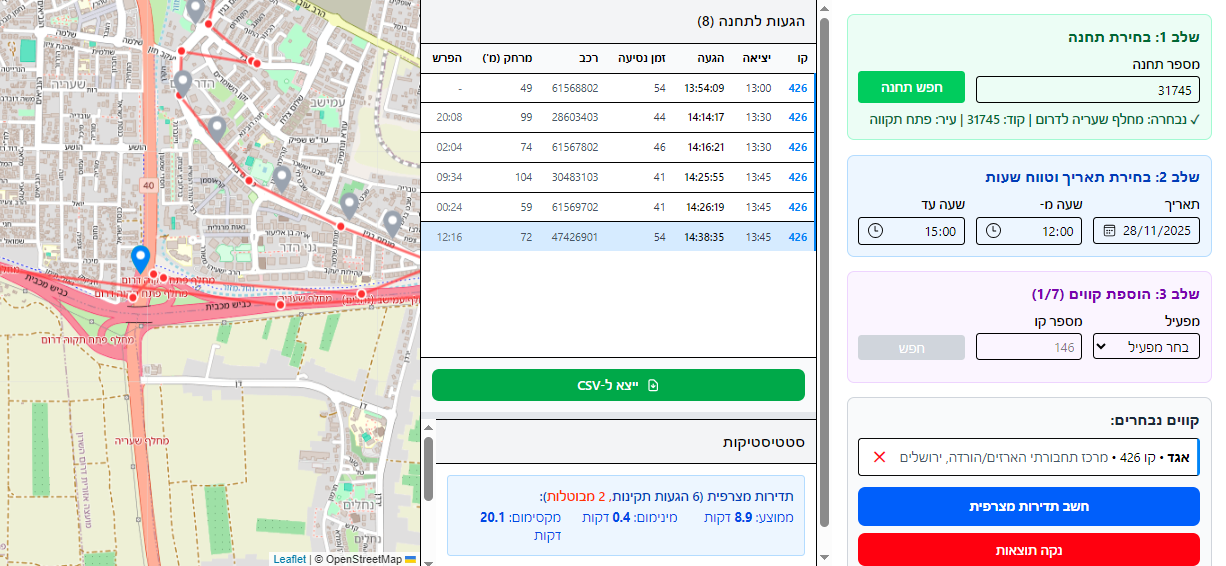The width and height of the screenshot is (1226, 566).
Task: Click the gap value 20:08
Action: [449, 117]
